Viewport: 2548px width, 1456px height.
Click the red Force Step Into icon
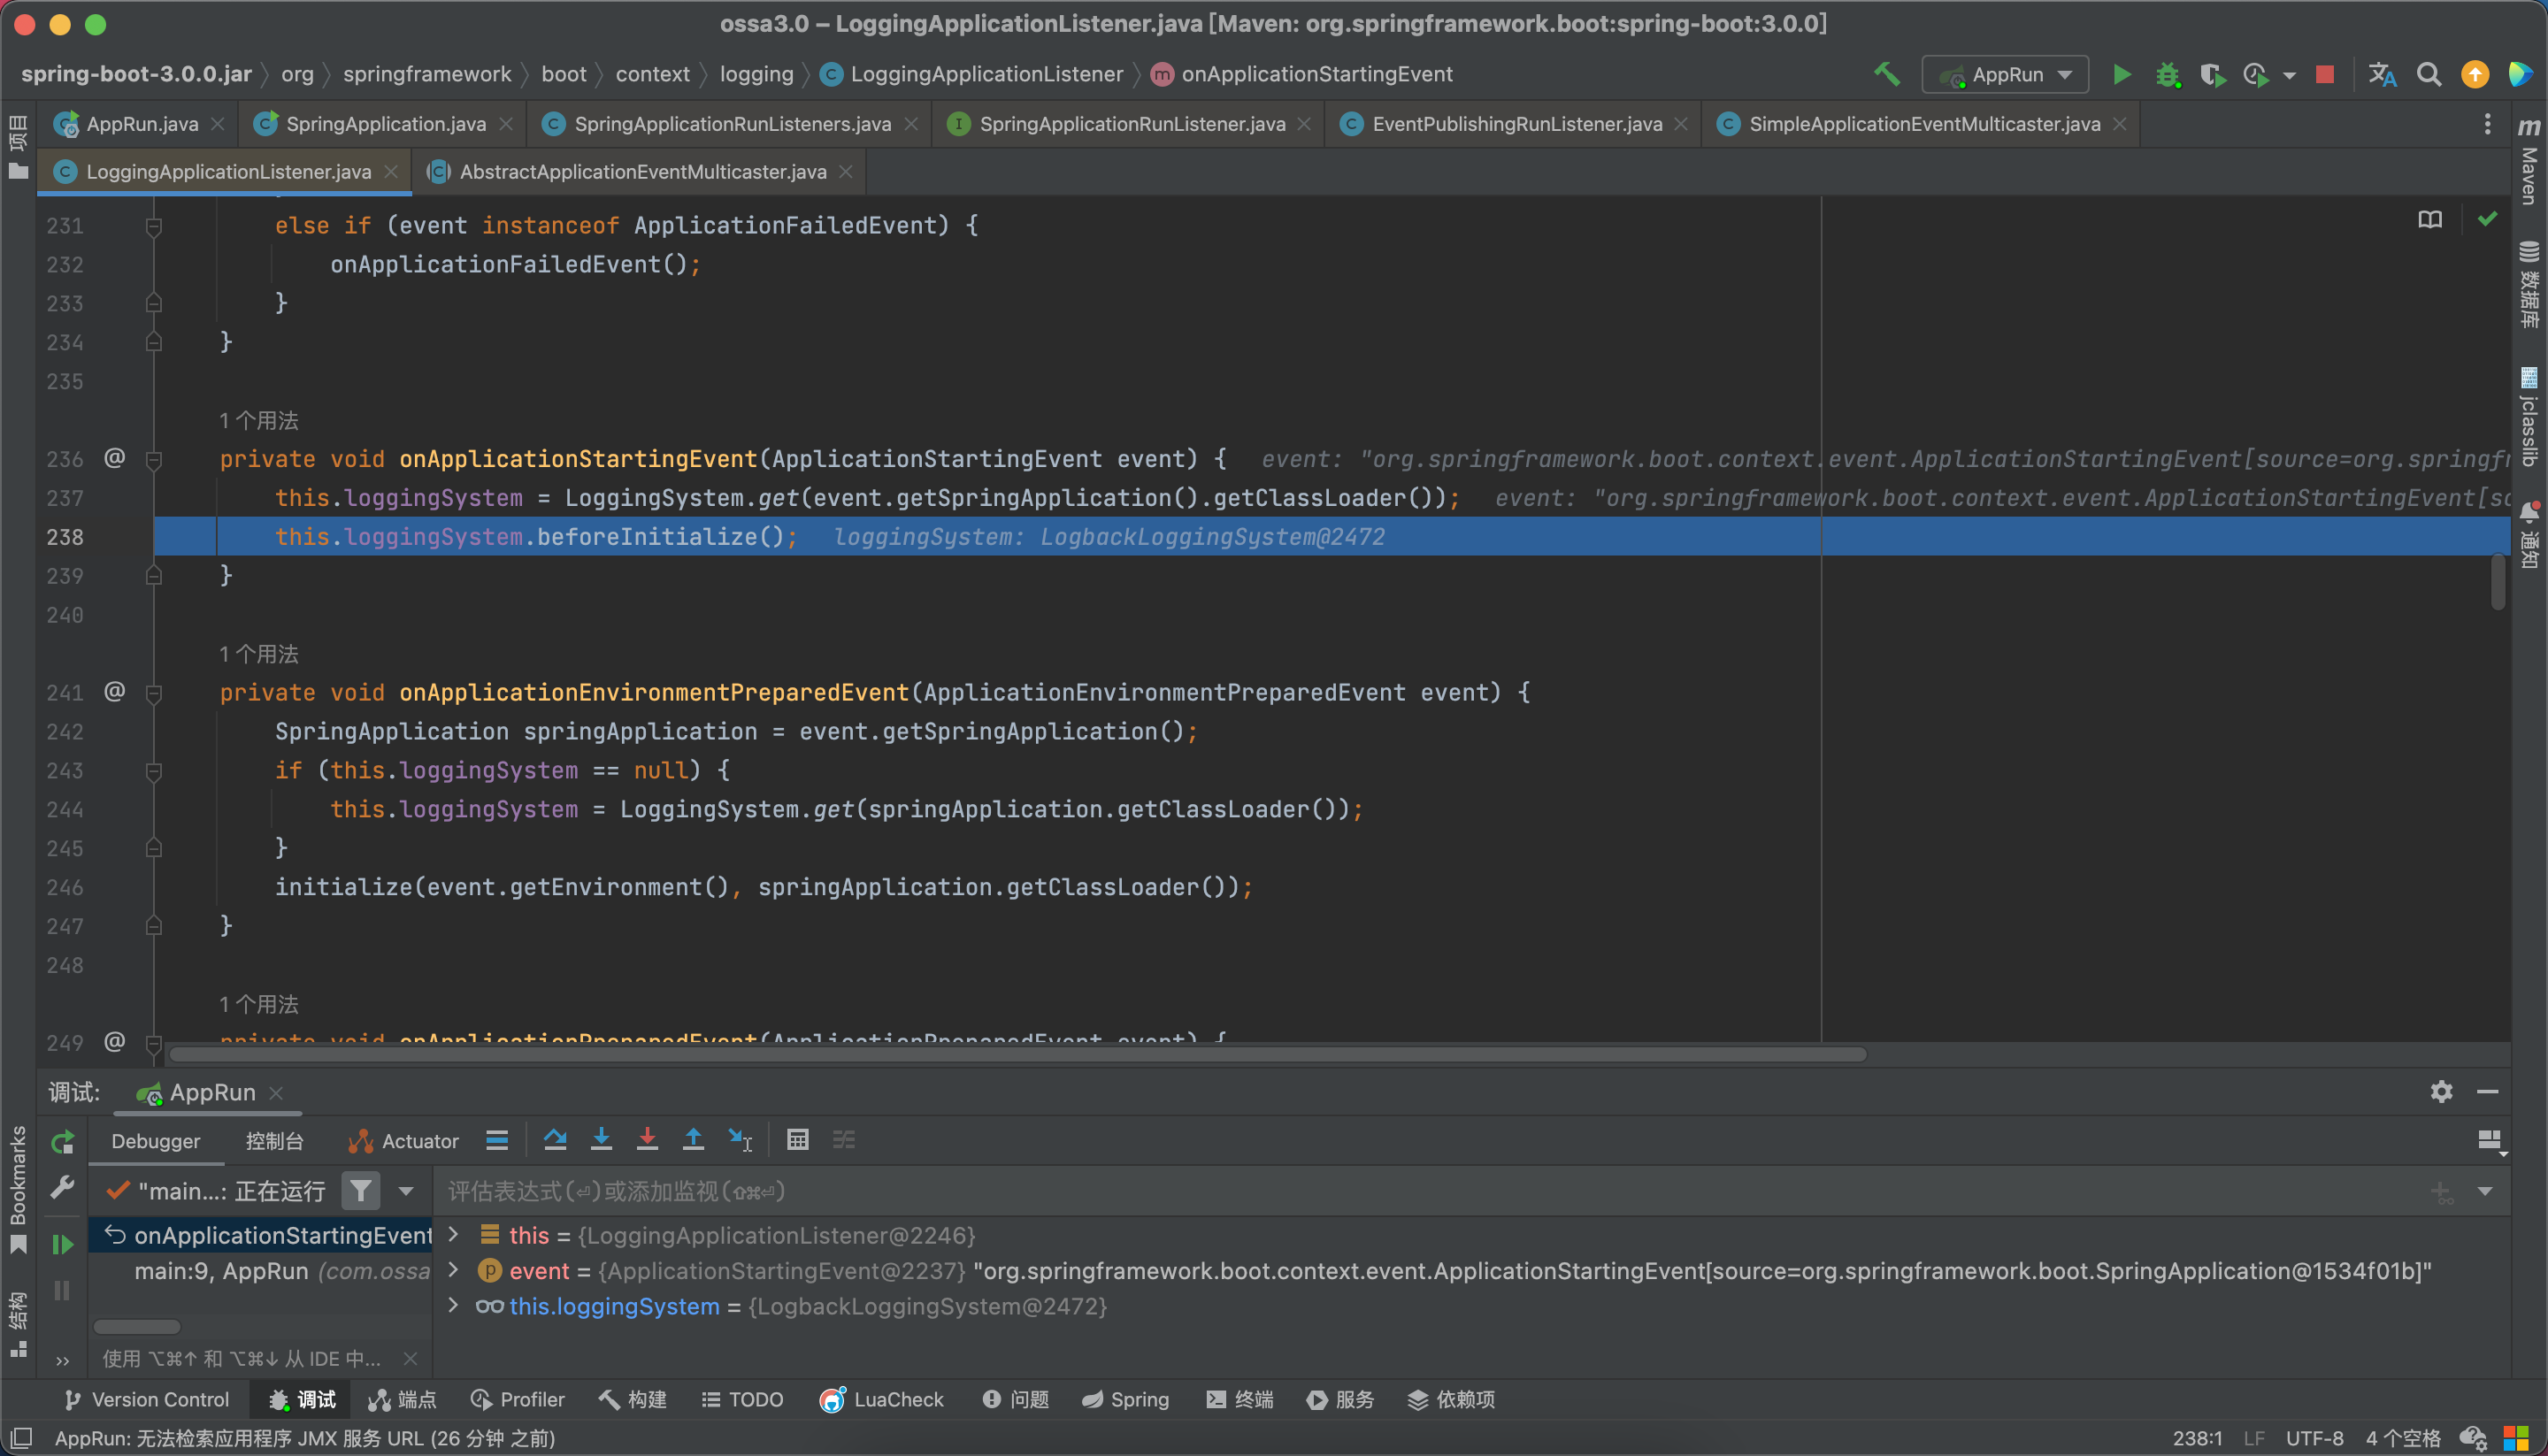pyautogui.click(x=647, y=1140)
